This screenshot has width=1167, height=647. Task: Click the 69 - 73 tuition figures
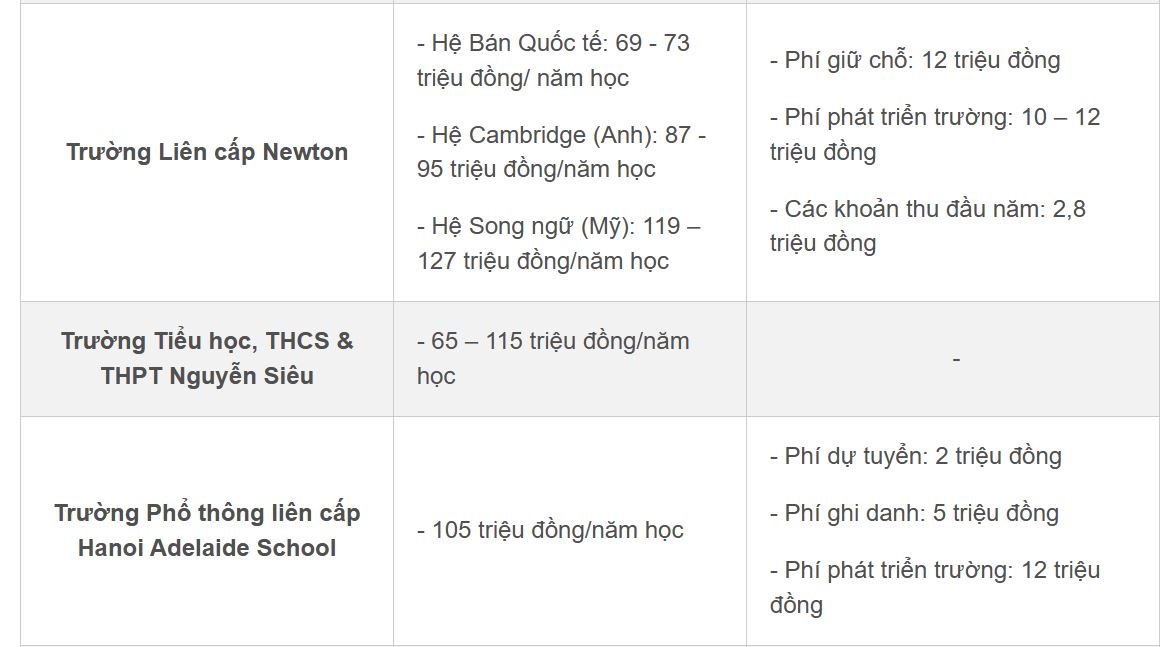coord(655,43)
